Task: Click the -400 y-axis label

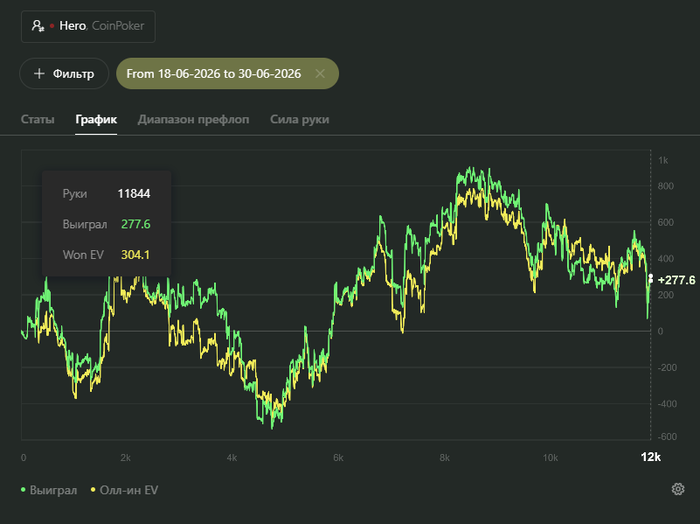Action: point(667,404)
